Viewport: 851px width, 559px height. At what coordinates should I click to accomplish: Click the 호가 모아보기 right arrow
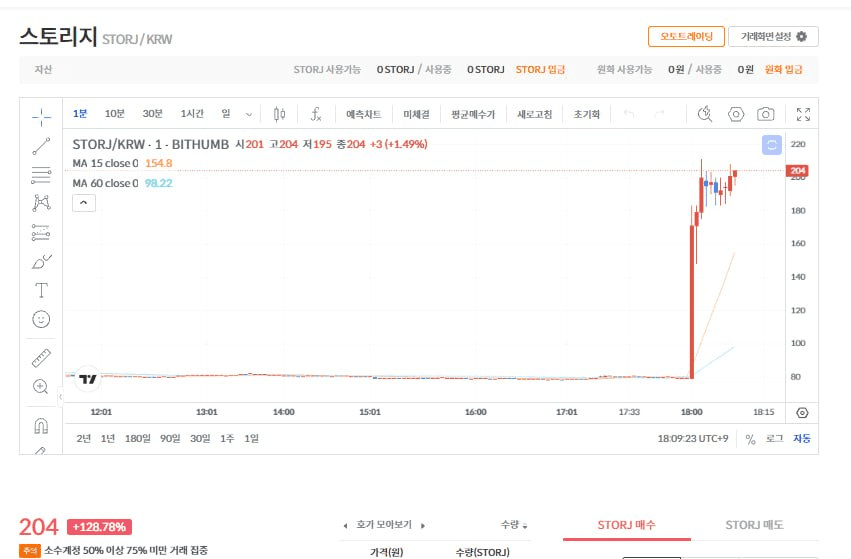[423, 525]
